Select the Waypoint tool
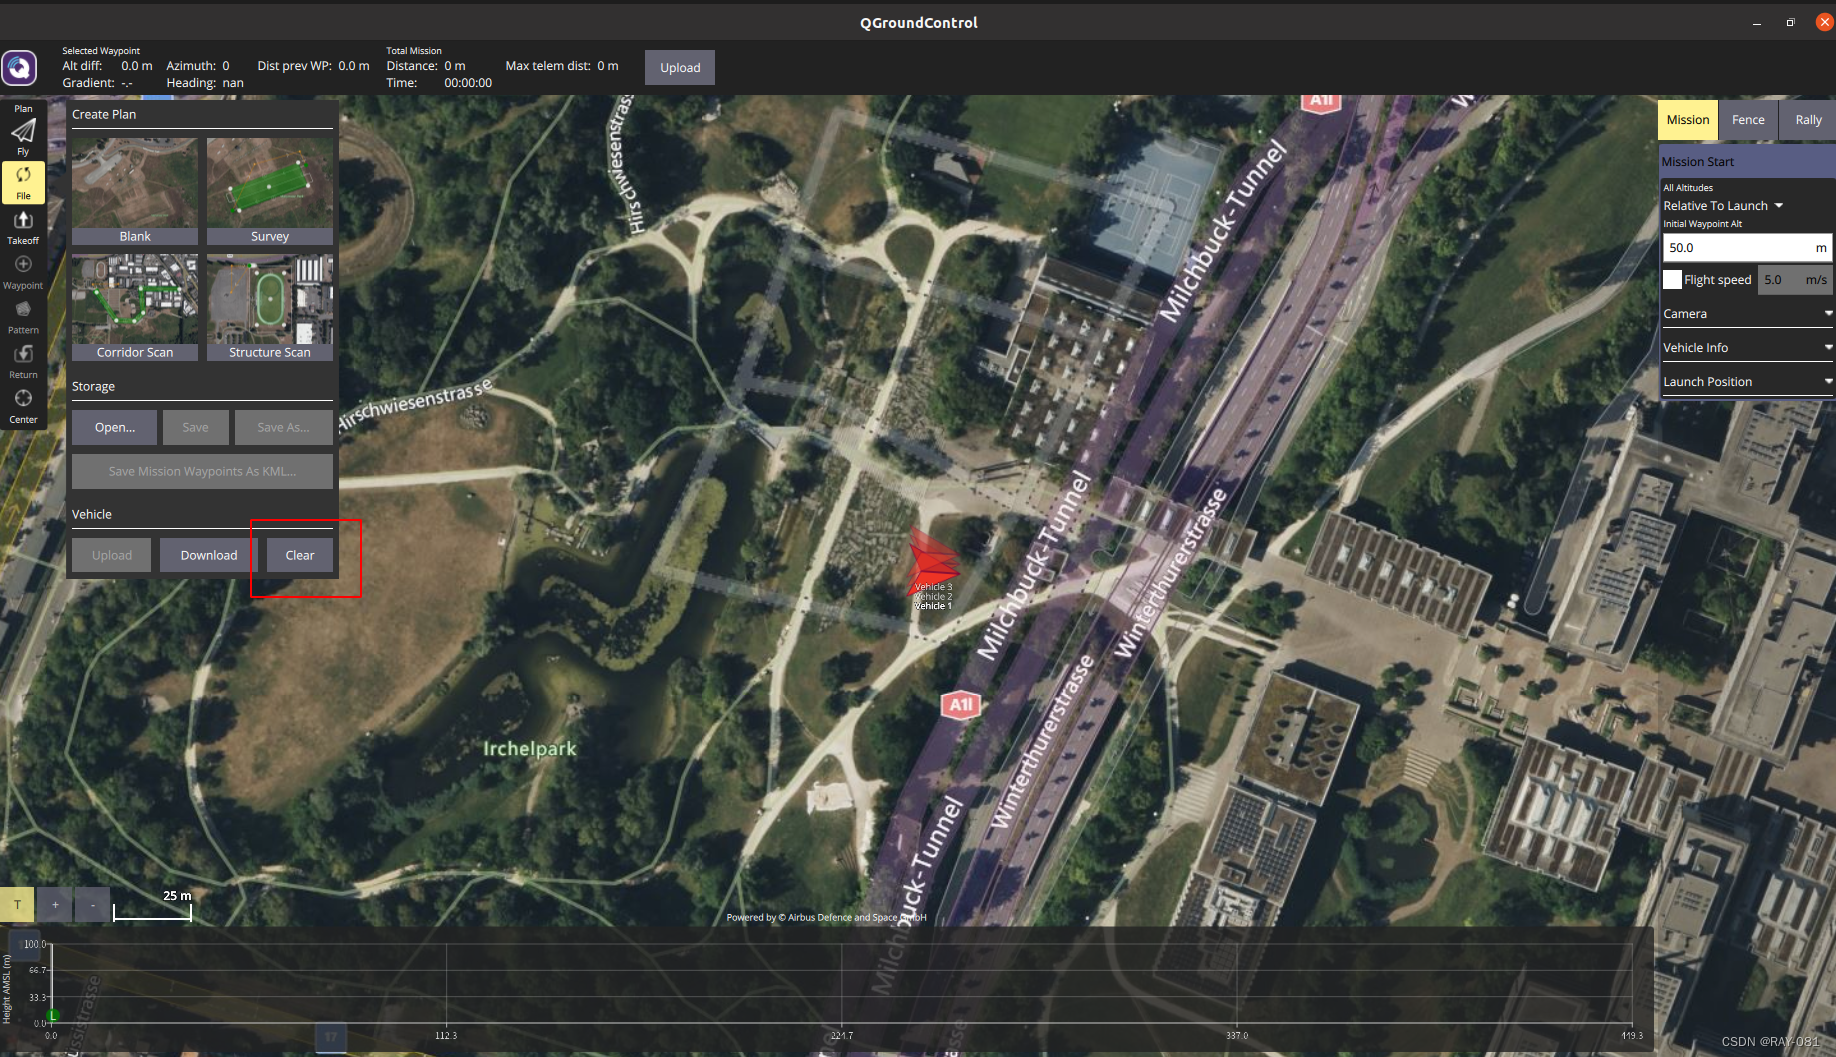1836x1057 pixels. [x=23, y=271]
